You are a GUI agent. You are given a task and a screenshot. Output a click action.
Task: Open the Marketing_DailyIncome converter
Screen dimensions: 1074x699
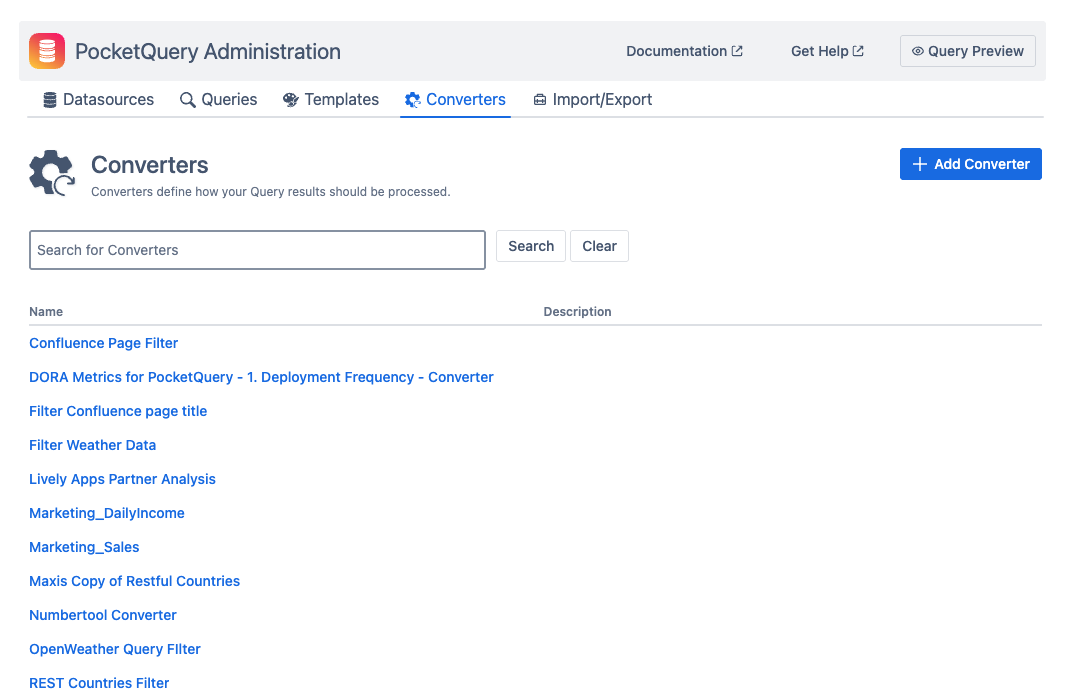(106, 512)
